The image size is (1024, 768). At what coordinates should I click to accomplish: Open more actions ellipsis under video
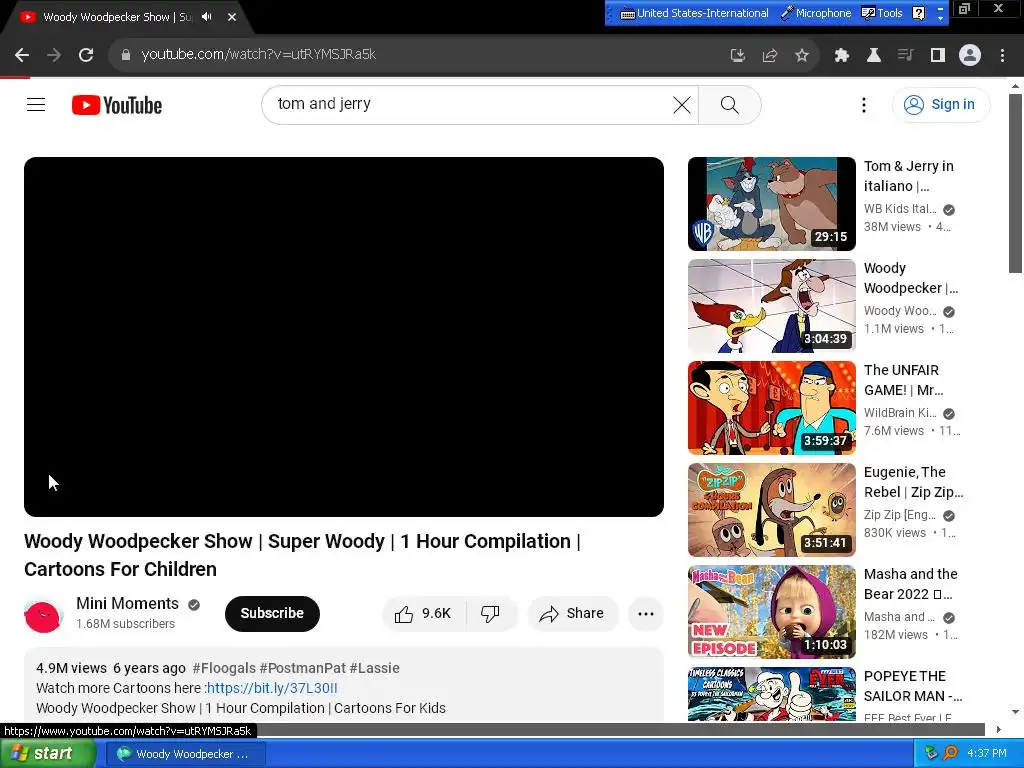pos(646,613)
